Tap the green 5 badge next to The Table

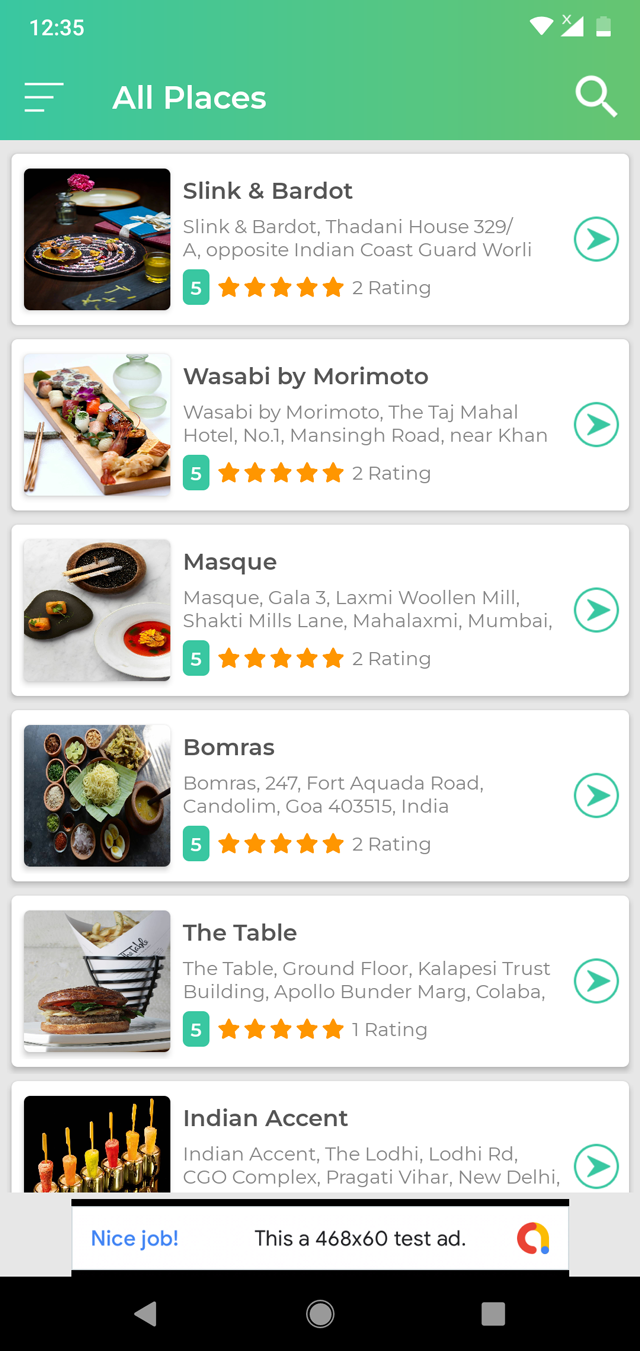pyautogui.click(x=196, y=1028)
